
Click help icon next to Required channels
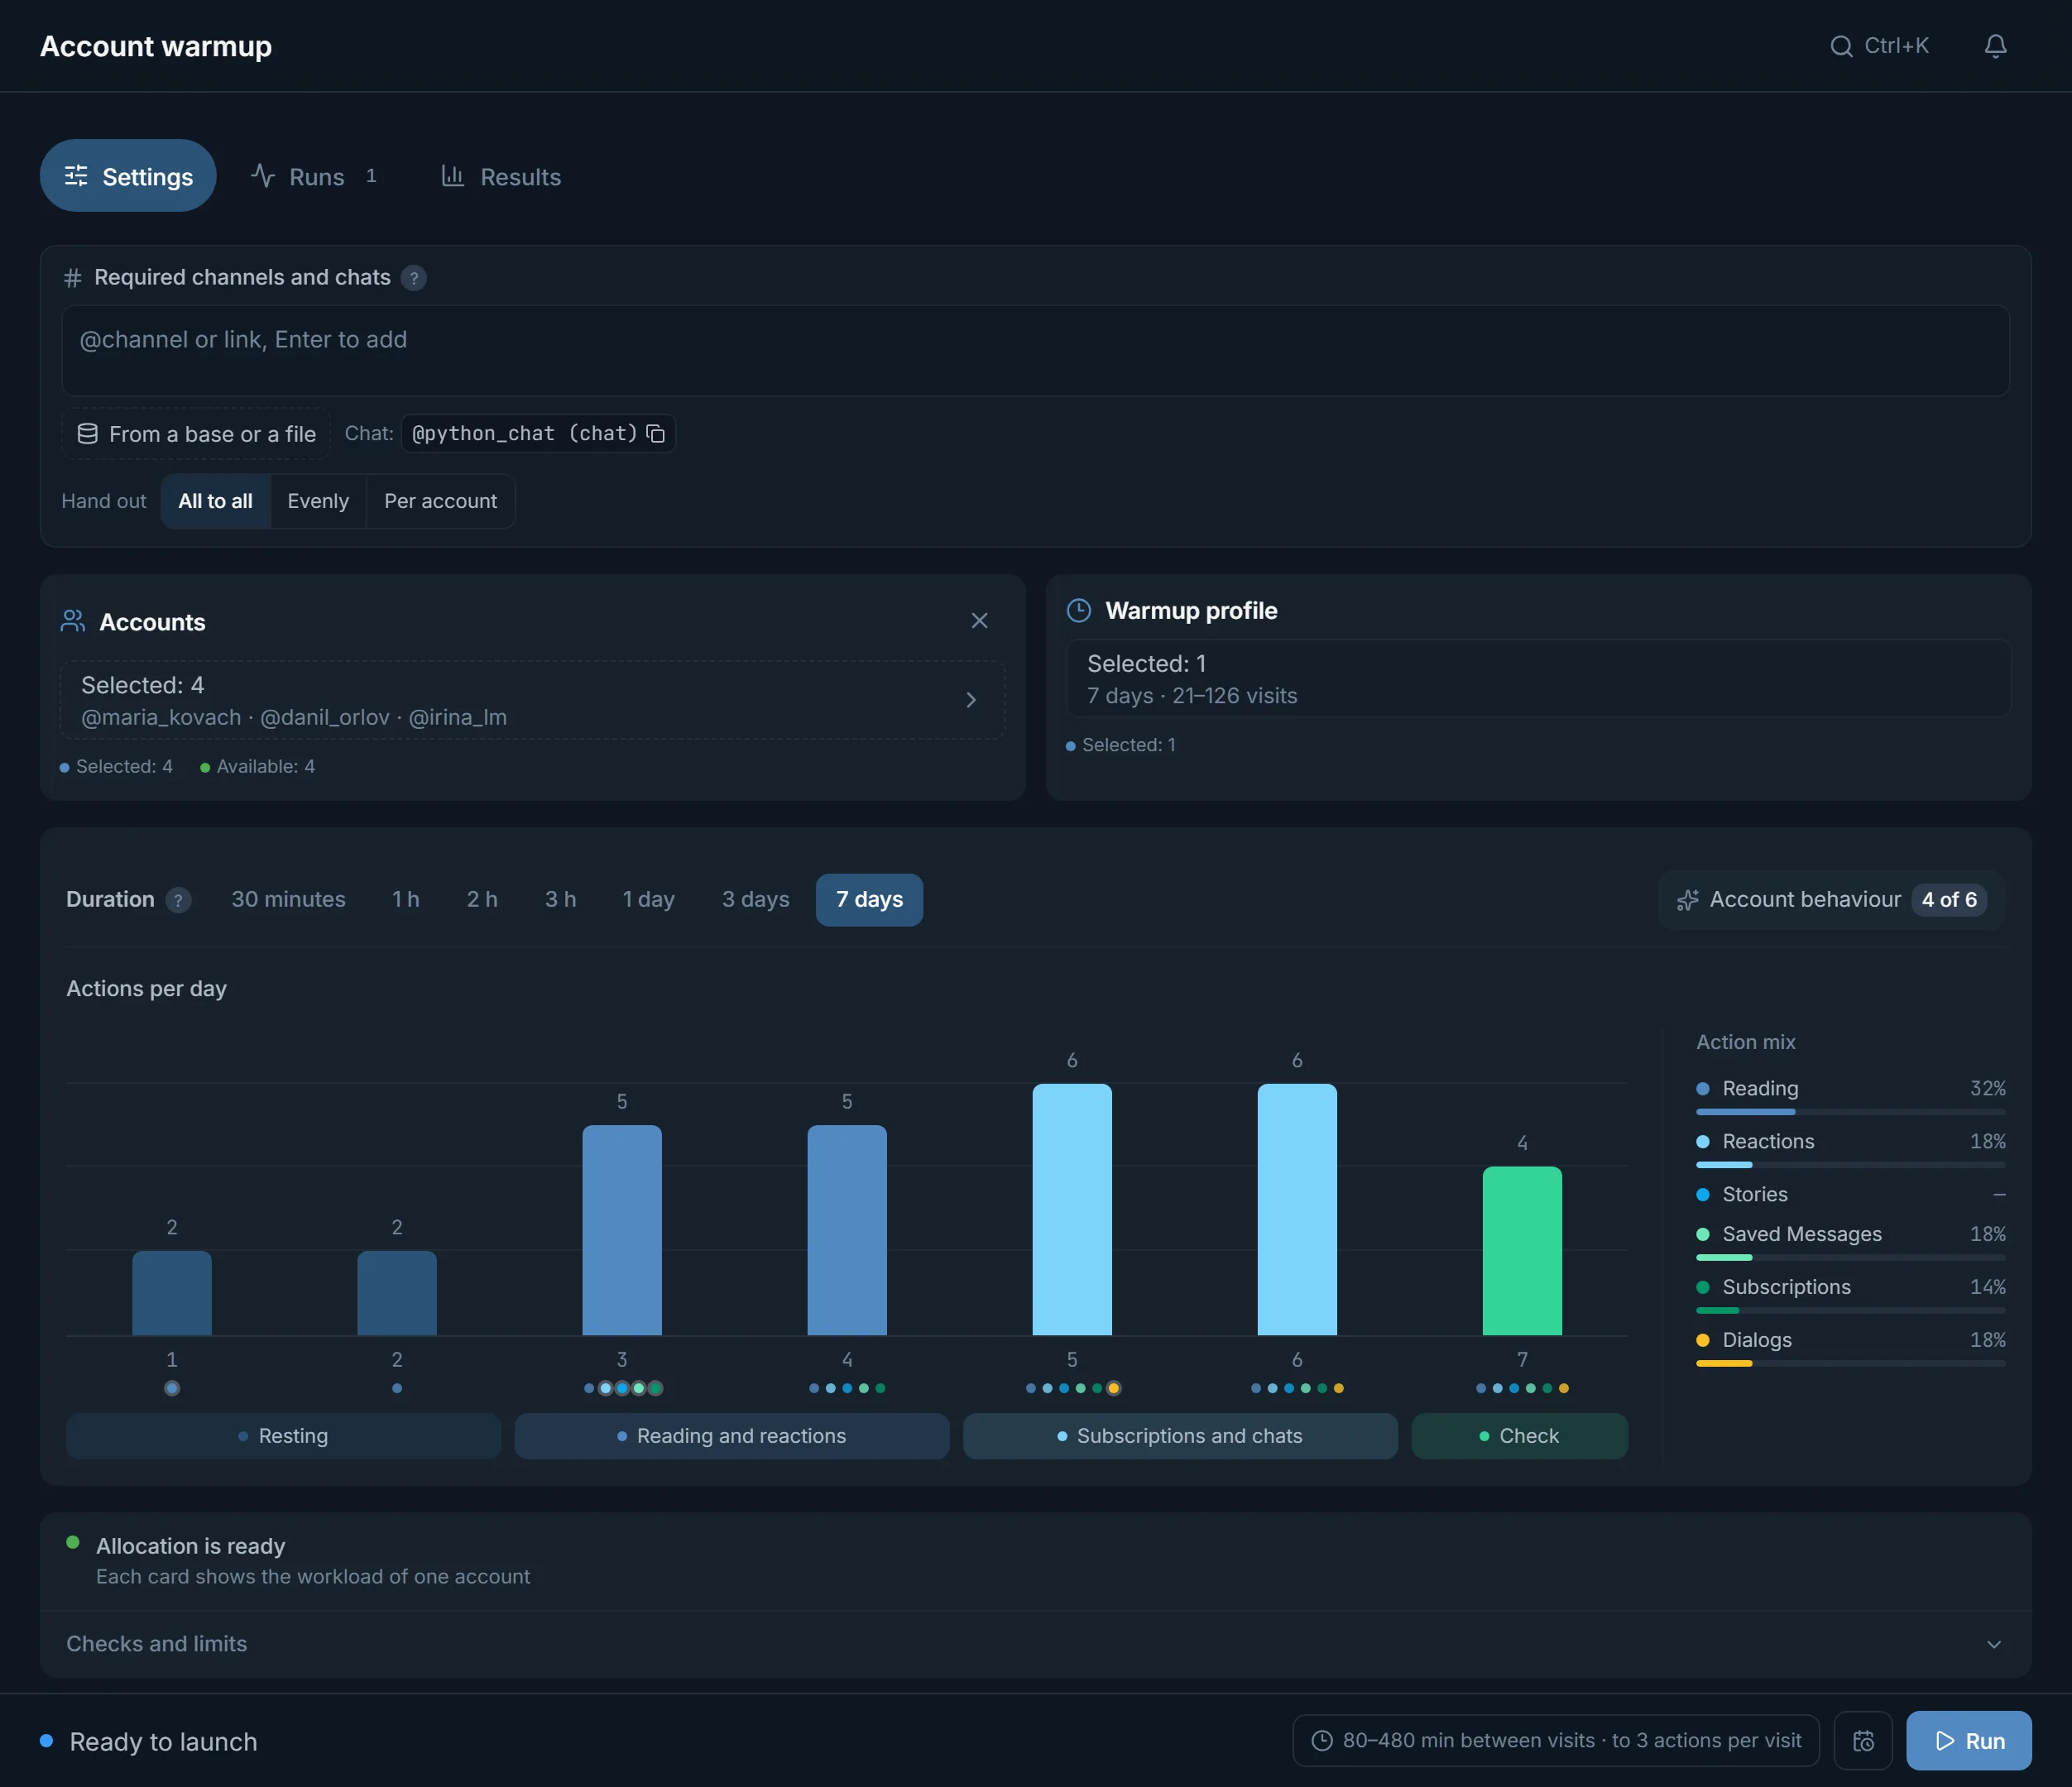(x=413, y=278)
